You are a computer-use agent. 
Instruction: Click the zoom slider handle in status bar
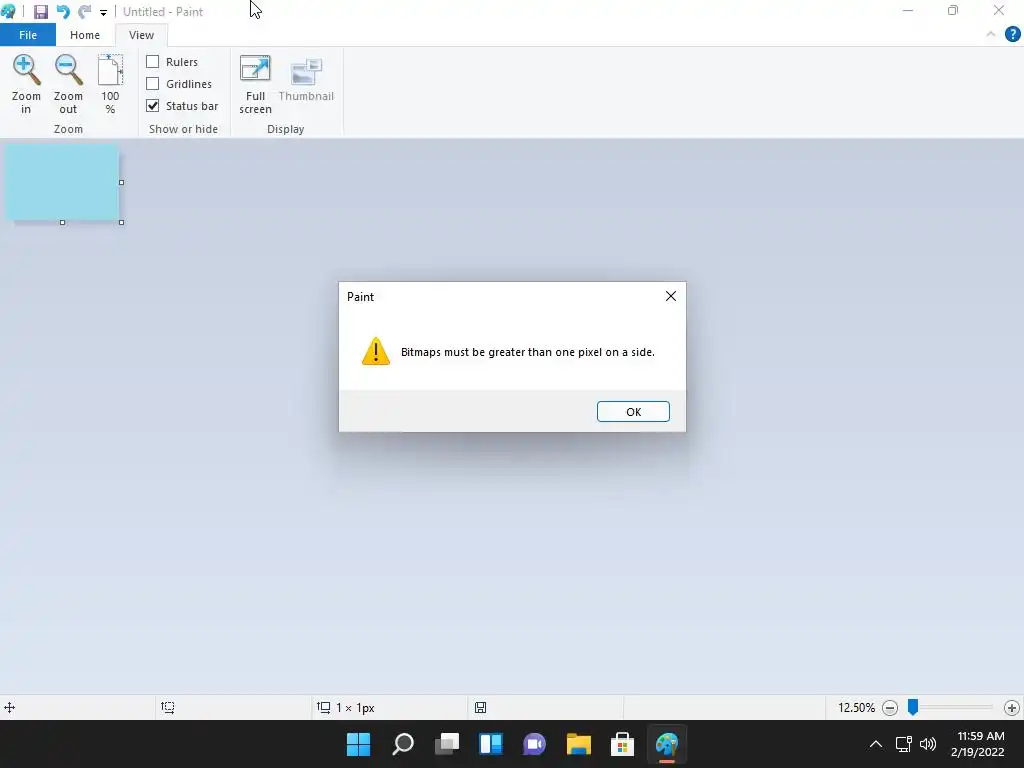click(913, 707)
